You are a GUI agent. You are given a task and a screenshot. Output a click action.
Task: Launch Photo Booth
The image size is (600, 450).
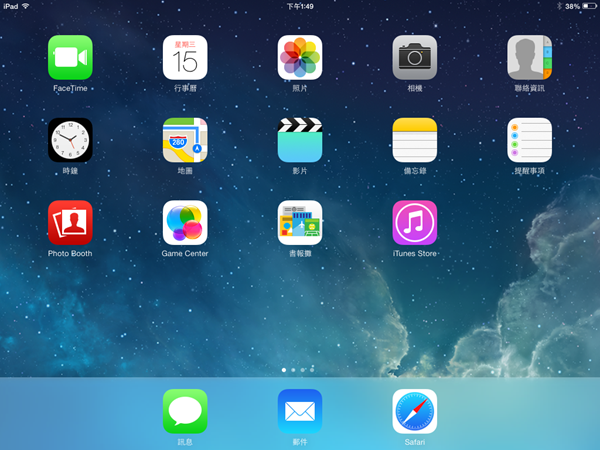[x=70, y=223]
